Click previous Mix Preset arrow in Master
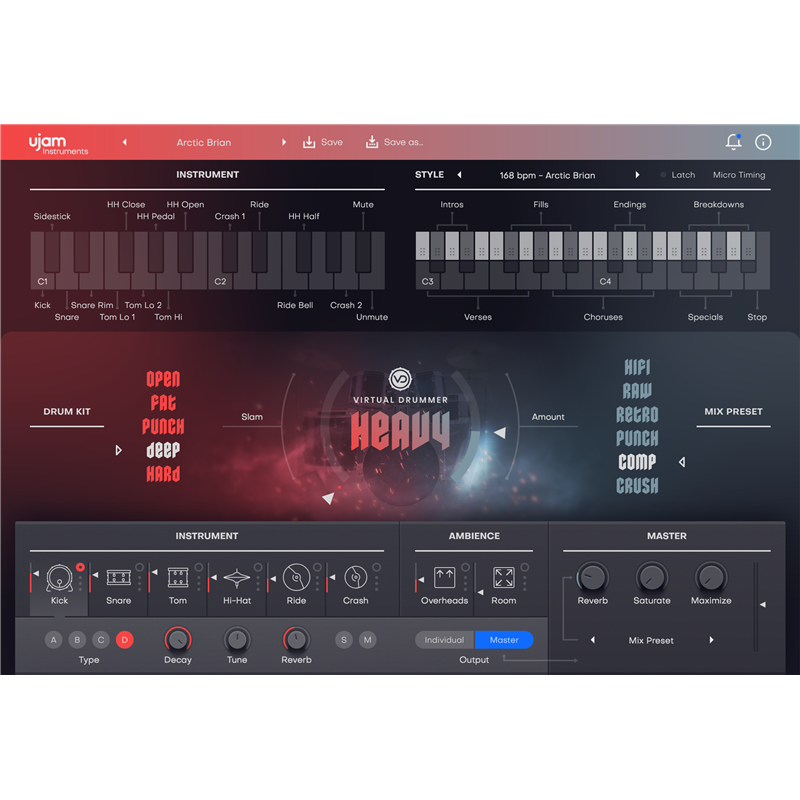Screen dimensions: 800x800 coord(592,640)
